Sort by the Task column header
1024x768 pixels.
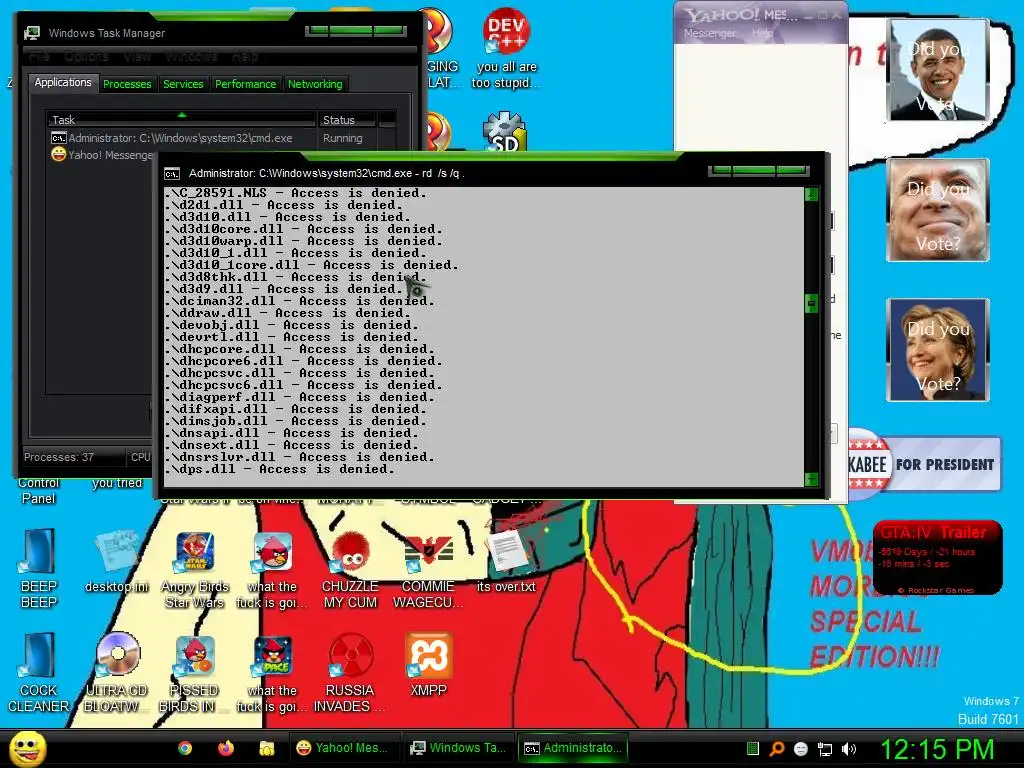pyautogui.click(x=182, y=120)
